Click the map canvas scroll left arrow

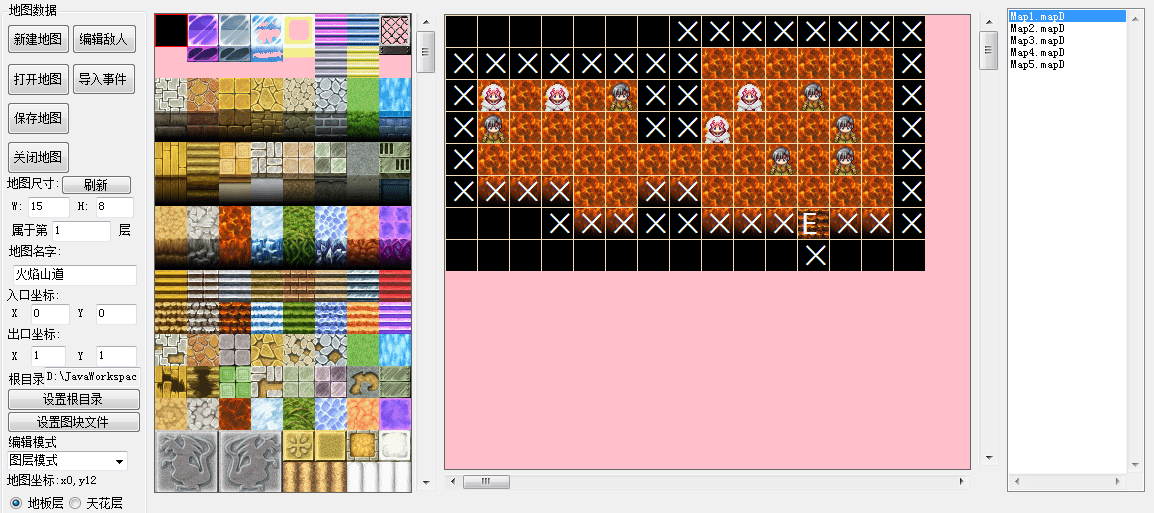click(x=453, y=481)
